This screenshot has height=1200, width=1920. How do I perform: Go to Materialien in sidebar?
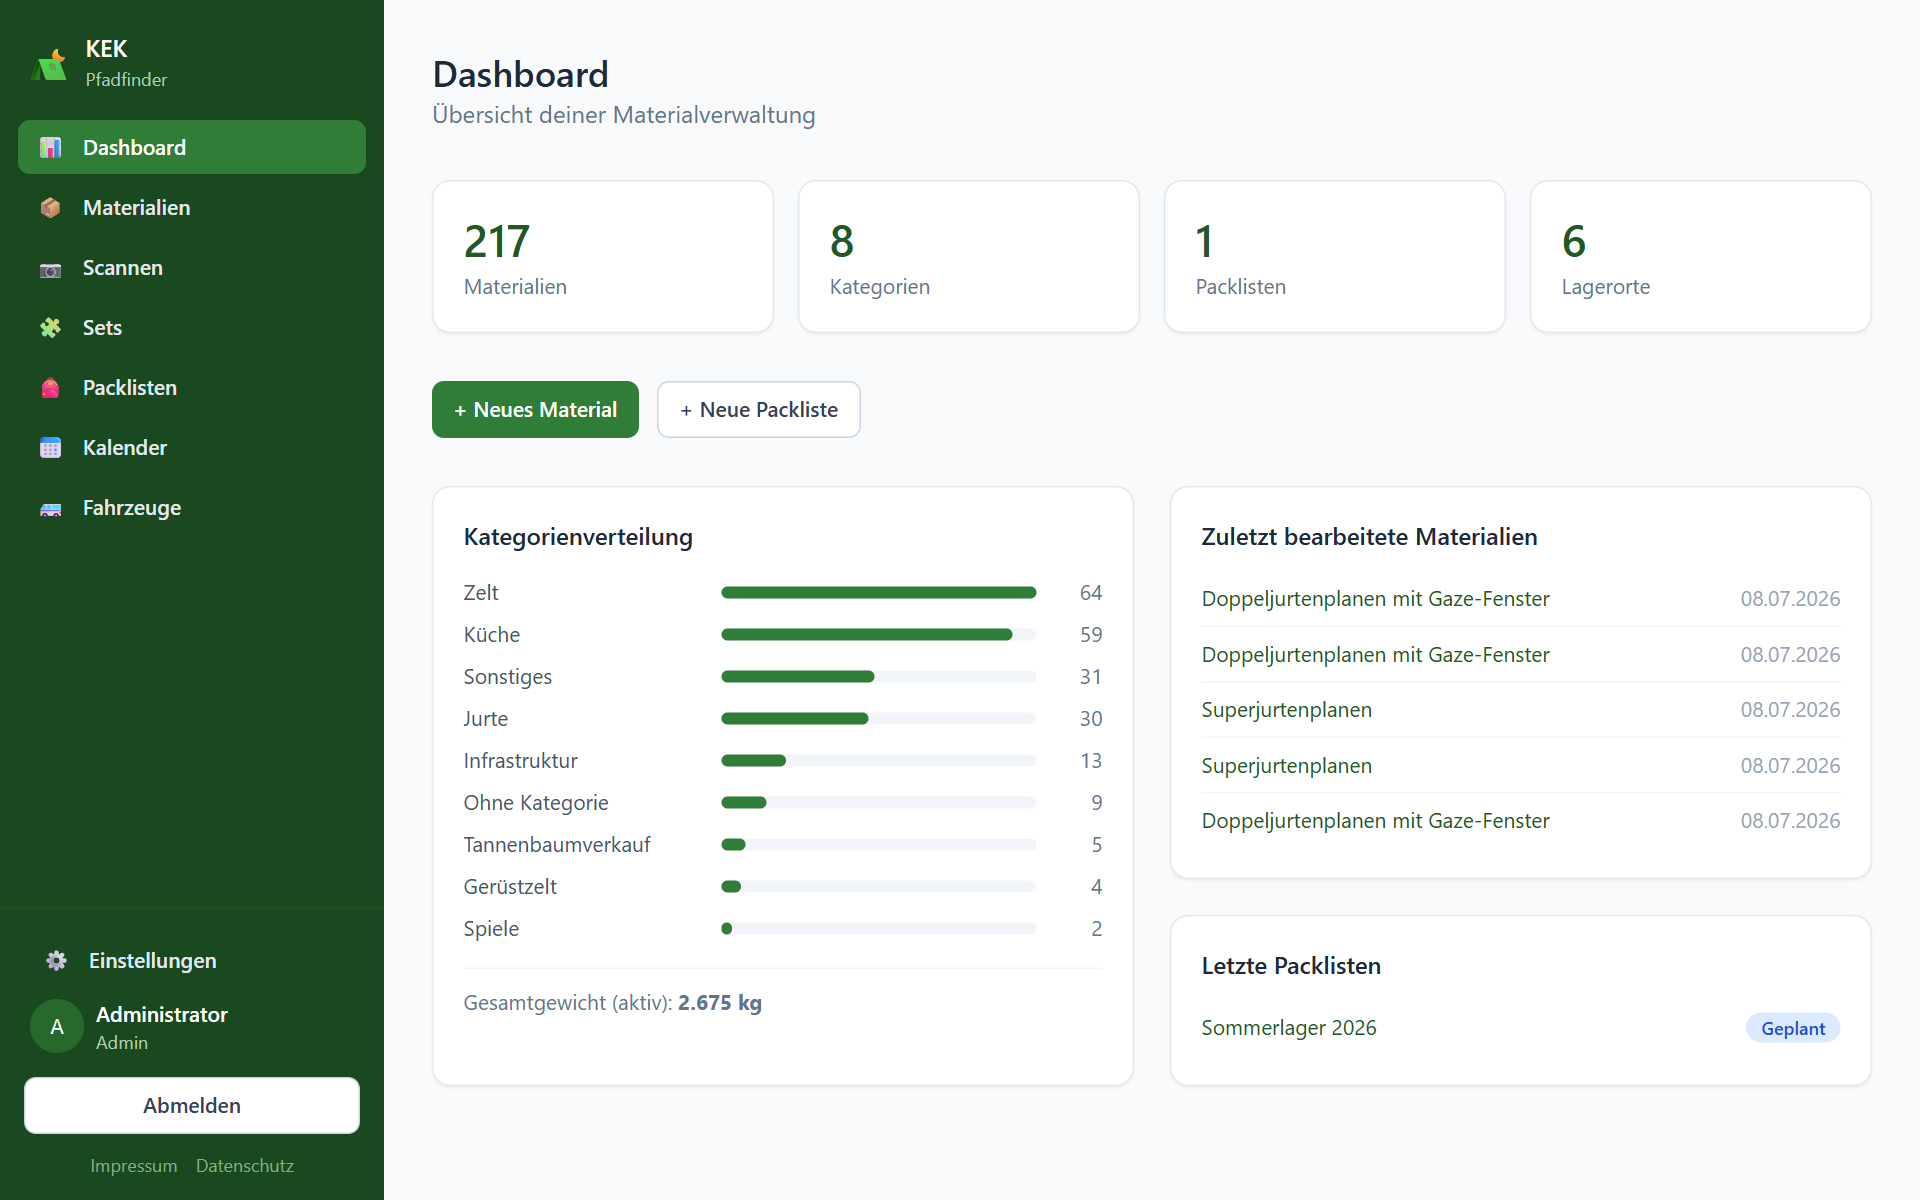pyautogui.click(x=192, y=207)
